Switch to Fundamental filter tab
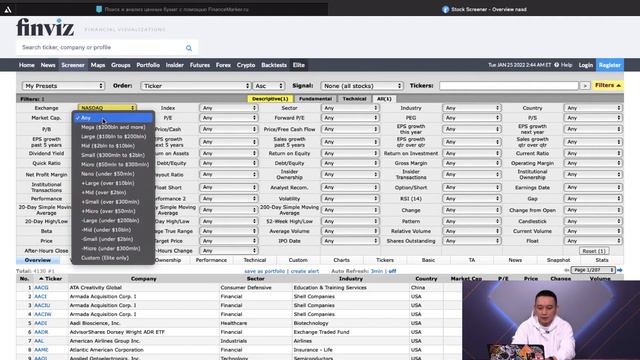The image size is (640, 360). tap(315, 99)
